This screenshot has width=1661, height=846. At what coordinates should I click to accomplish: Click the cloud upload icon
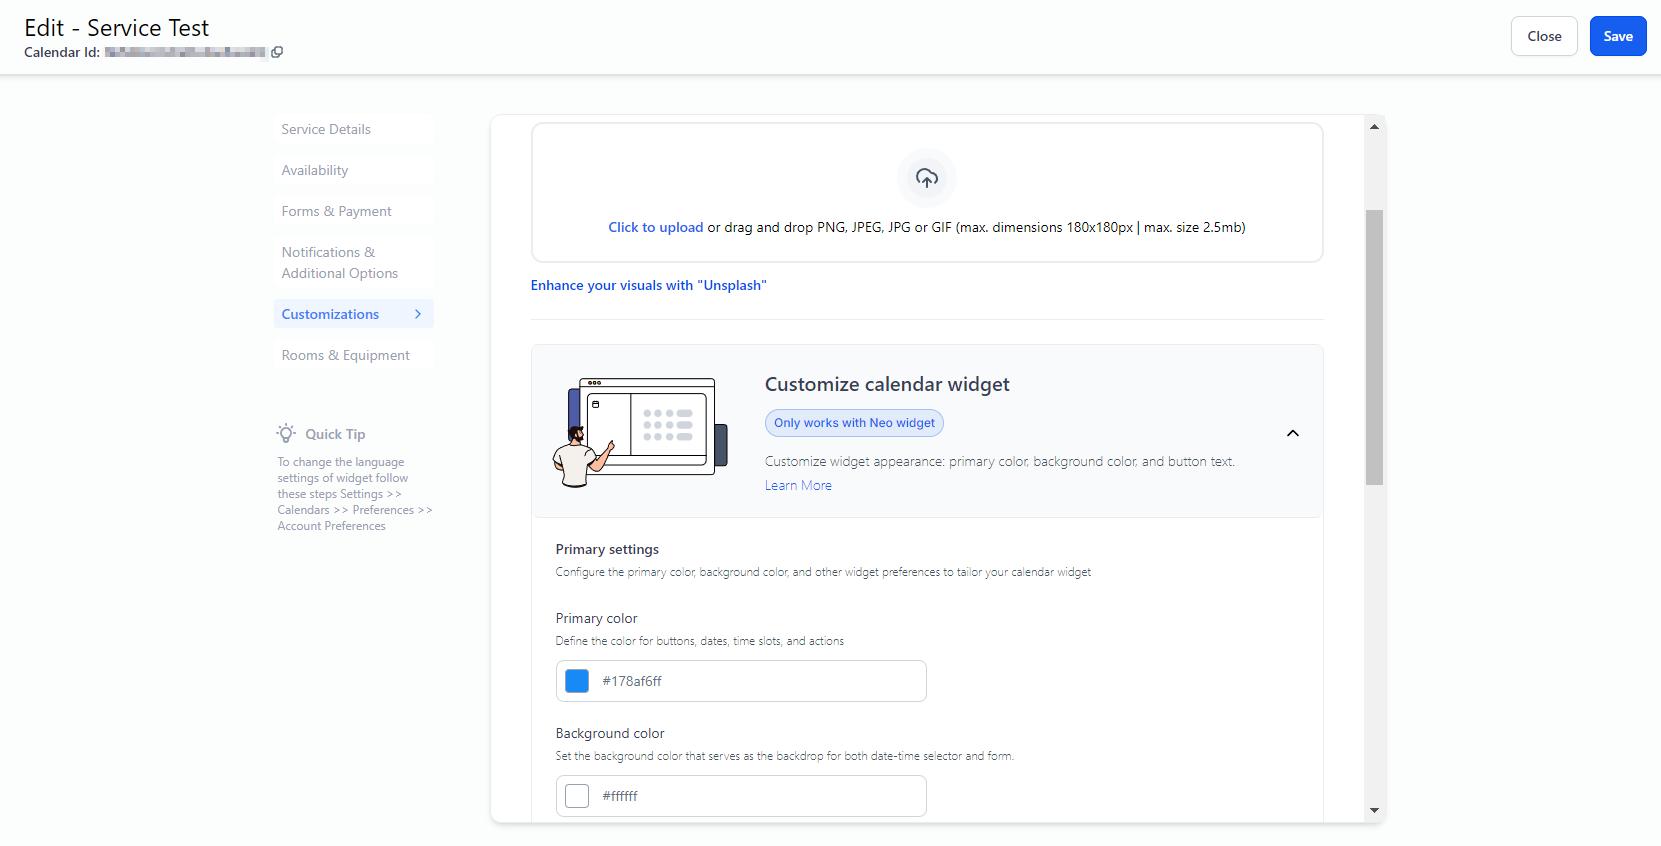click(926, 178)
